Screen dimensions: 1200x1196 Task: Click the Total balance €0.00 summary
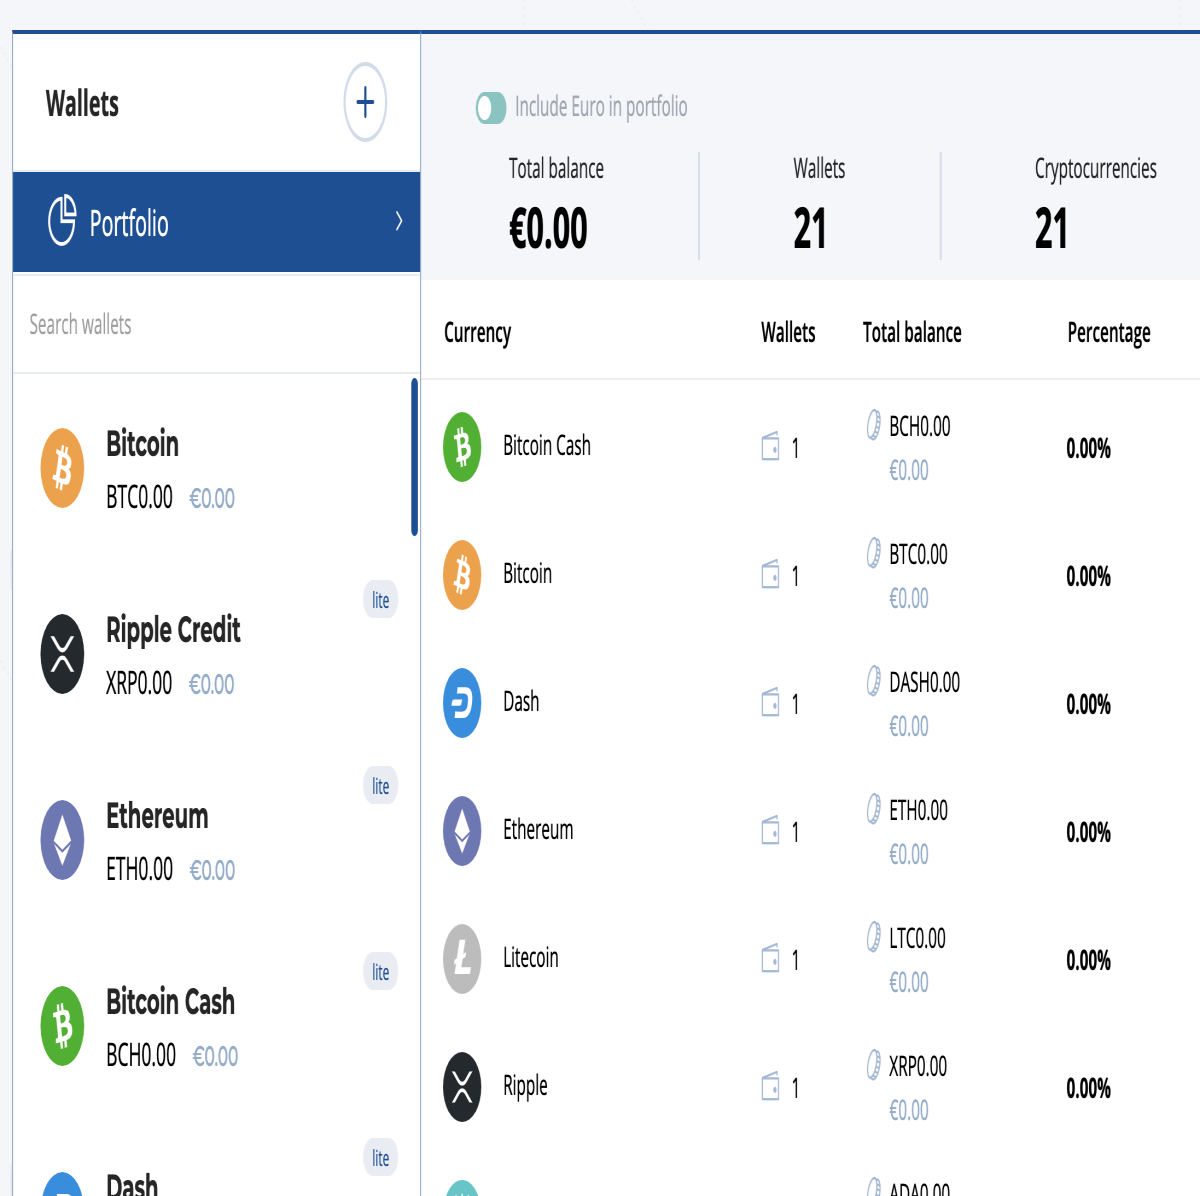548,228
